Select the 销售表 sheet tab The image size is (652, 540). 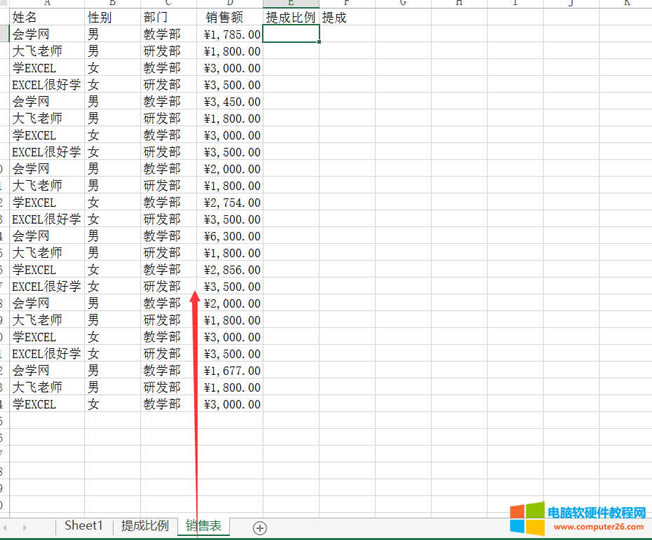point(204,526)
